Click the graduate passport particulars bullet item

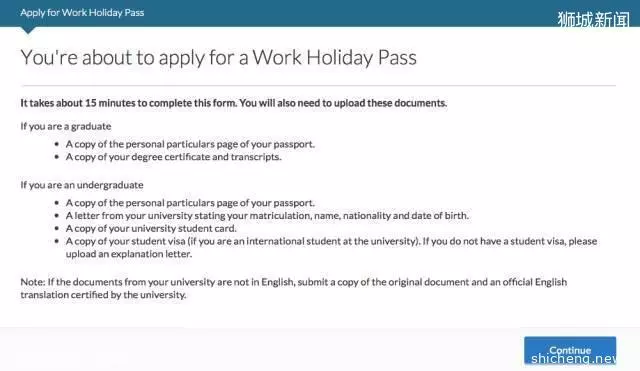[190, 144]
